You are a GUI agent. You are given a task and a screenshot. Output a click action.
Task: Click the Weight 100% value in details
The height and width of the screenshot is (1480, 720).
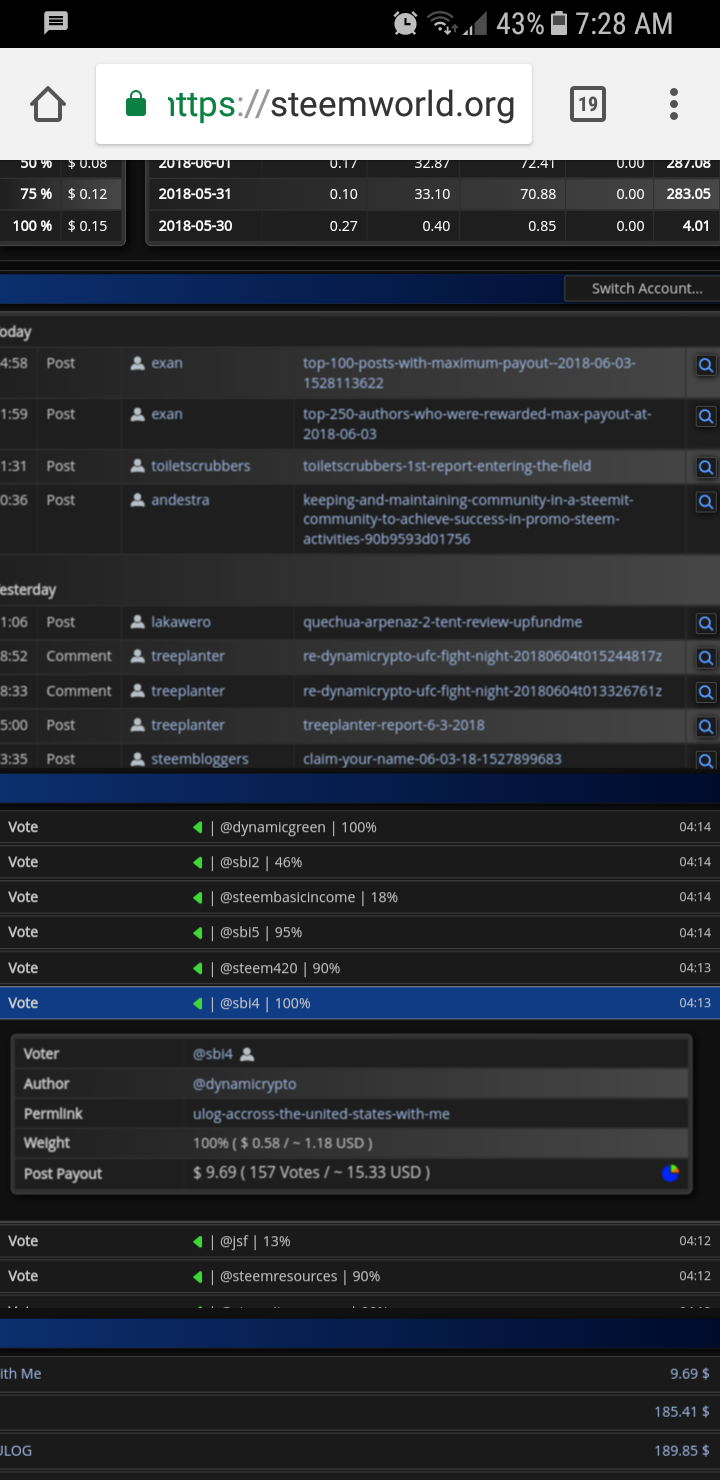click(283, 1143)
